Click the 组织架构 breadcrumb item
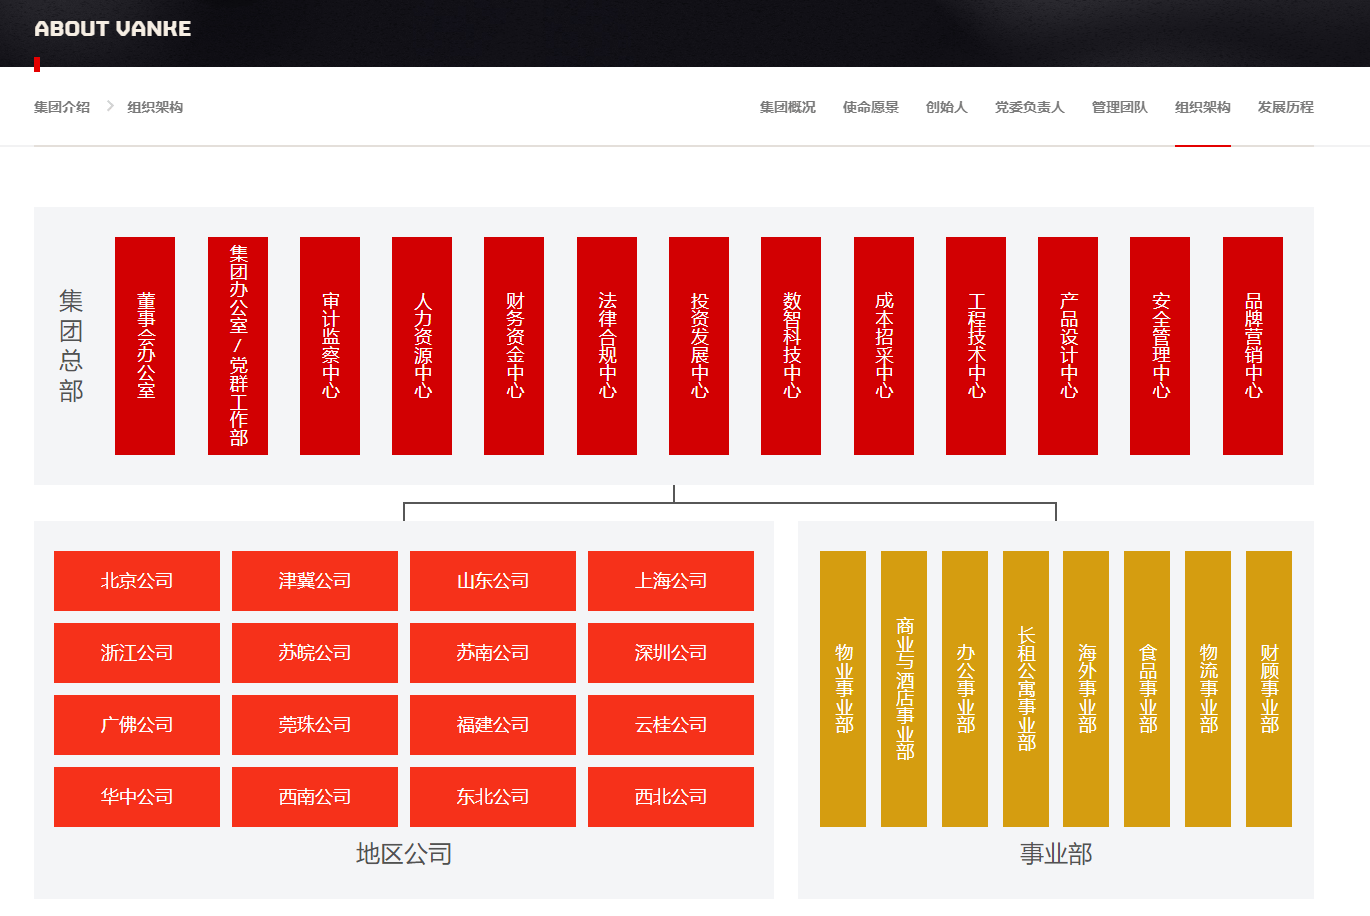The height and width of the screenshot is (916, 1370). [155, 107]
